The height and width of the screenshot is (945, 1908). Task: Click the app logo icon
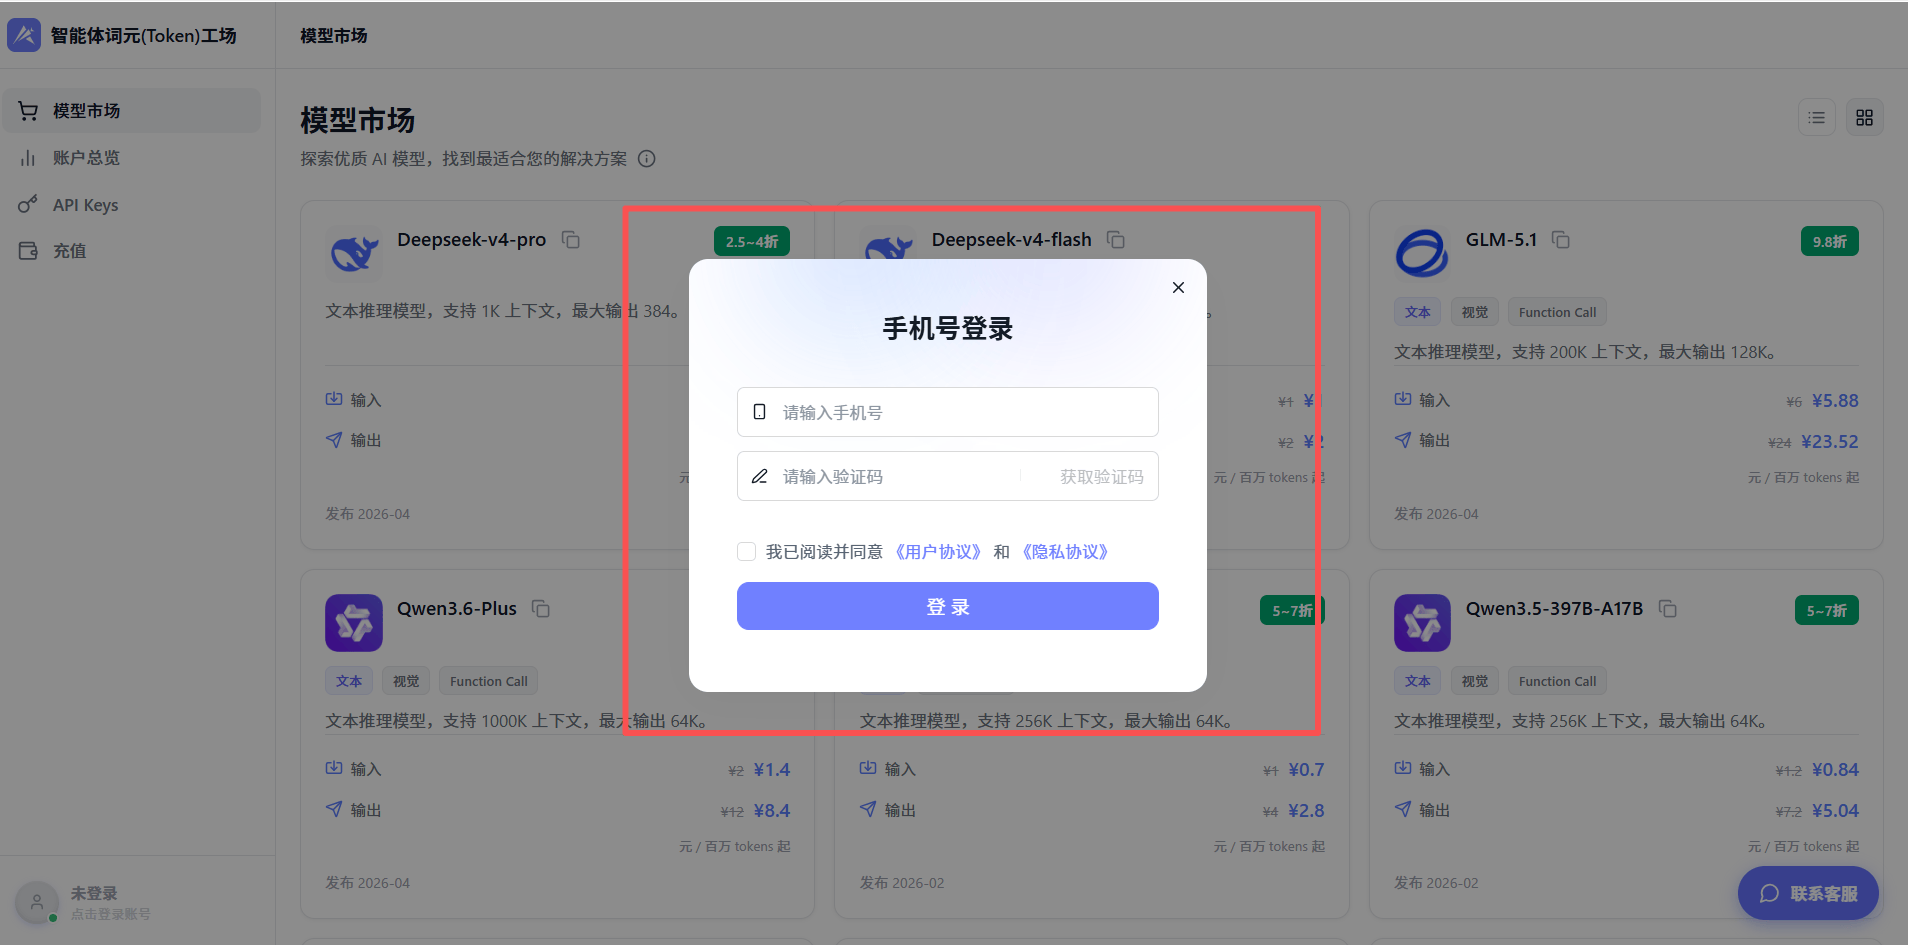click(x=24, y=35)
